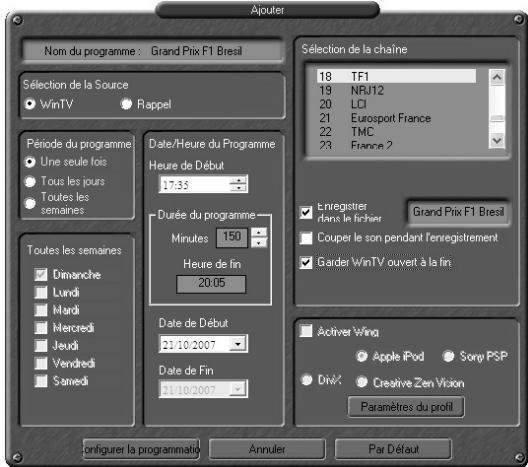Click the Minutes field showing 150
528x467 pixels.
[232, 237]
